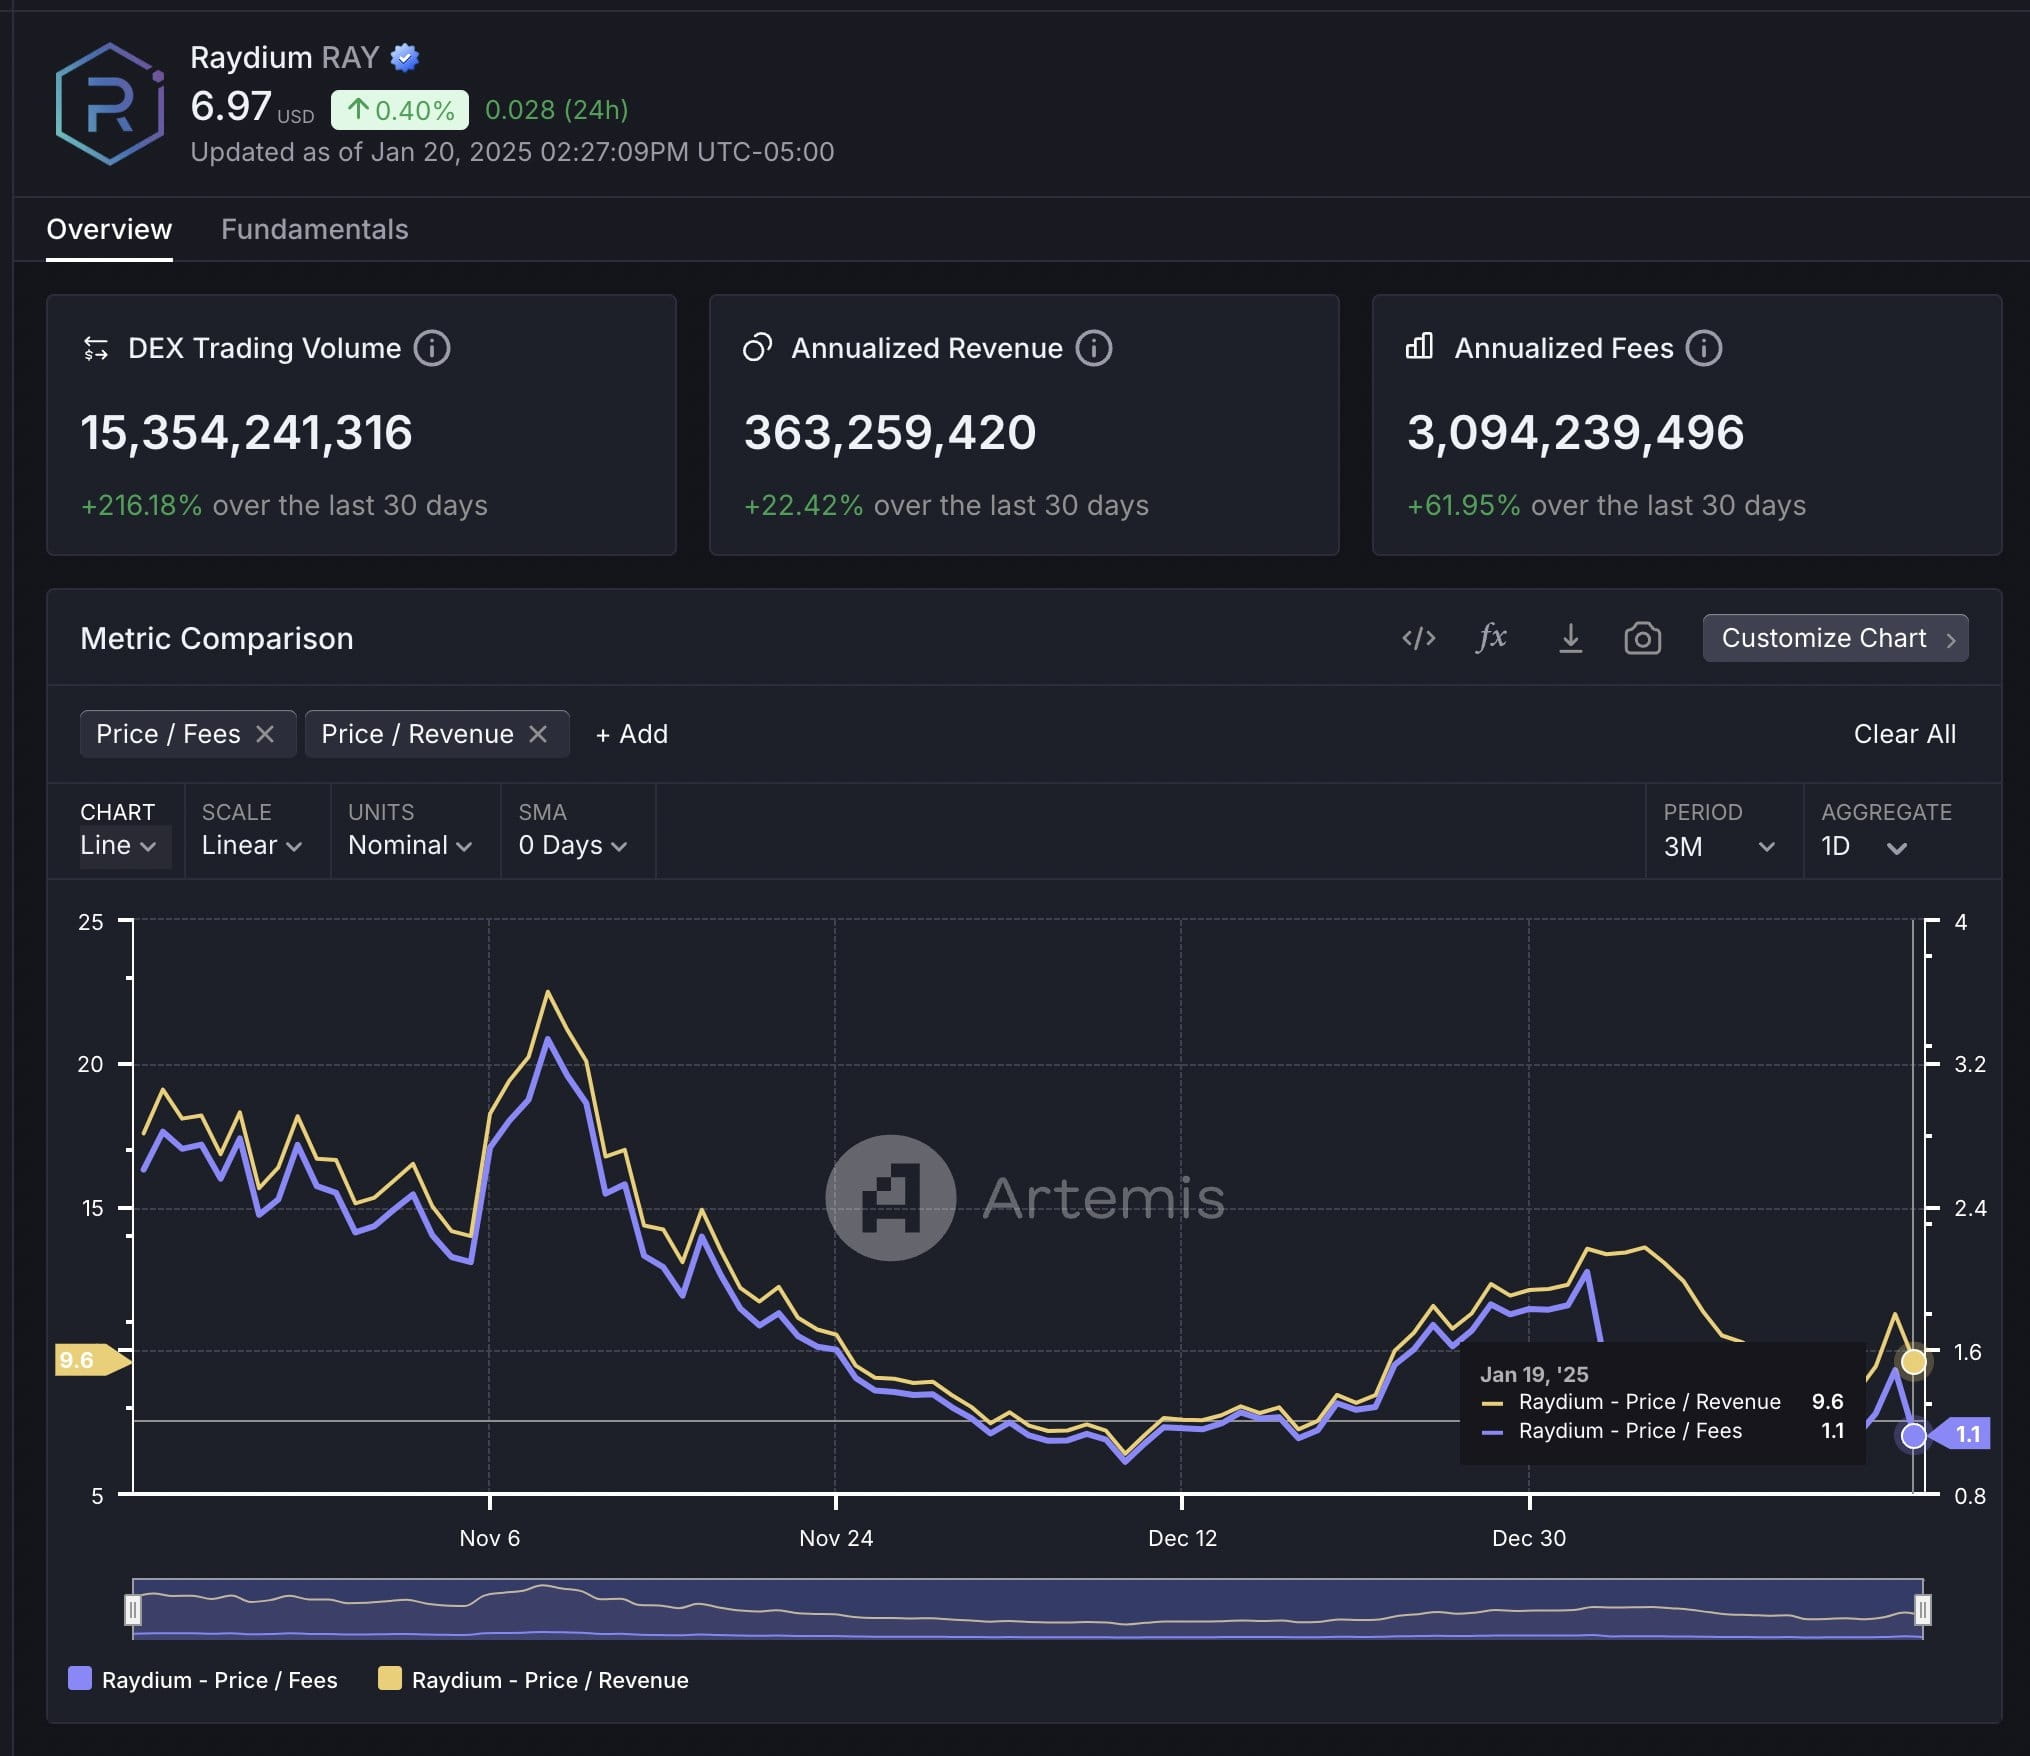This screenshot has width=2030, height=1756.
Task: Open the fx formula icon
Action: (x=1491, y=637)
